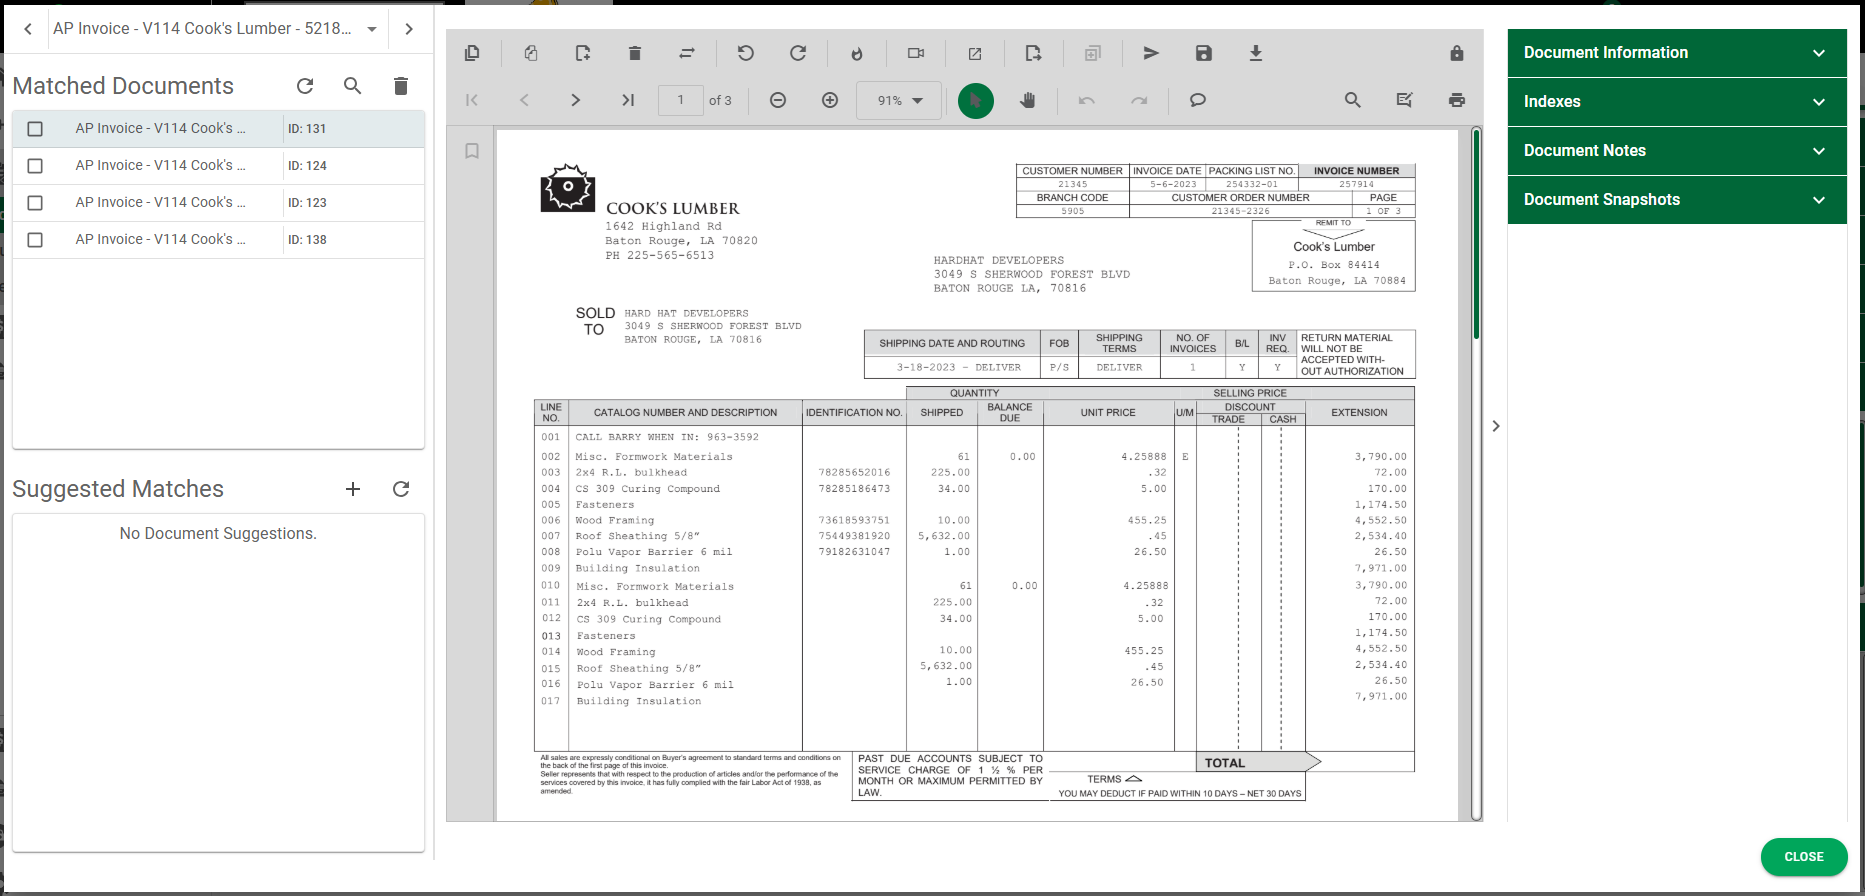
Task: Search Matched Documents with magnifier icon
Action: [x=353, y=86]
